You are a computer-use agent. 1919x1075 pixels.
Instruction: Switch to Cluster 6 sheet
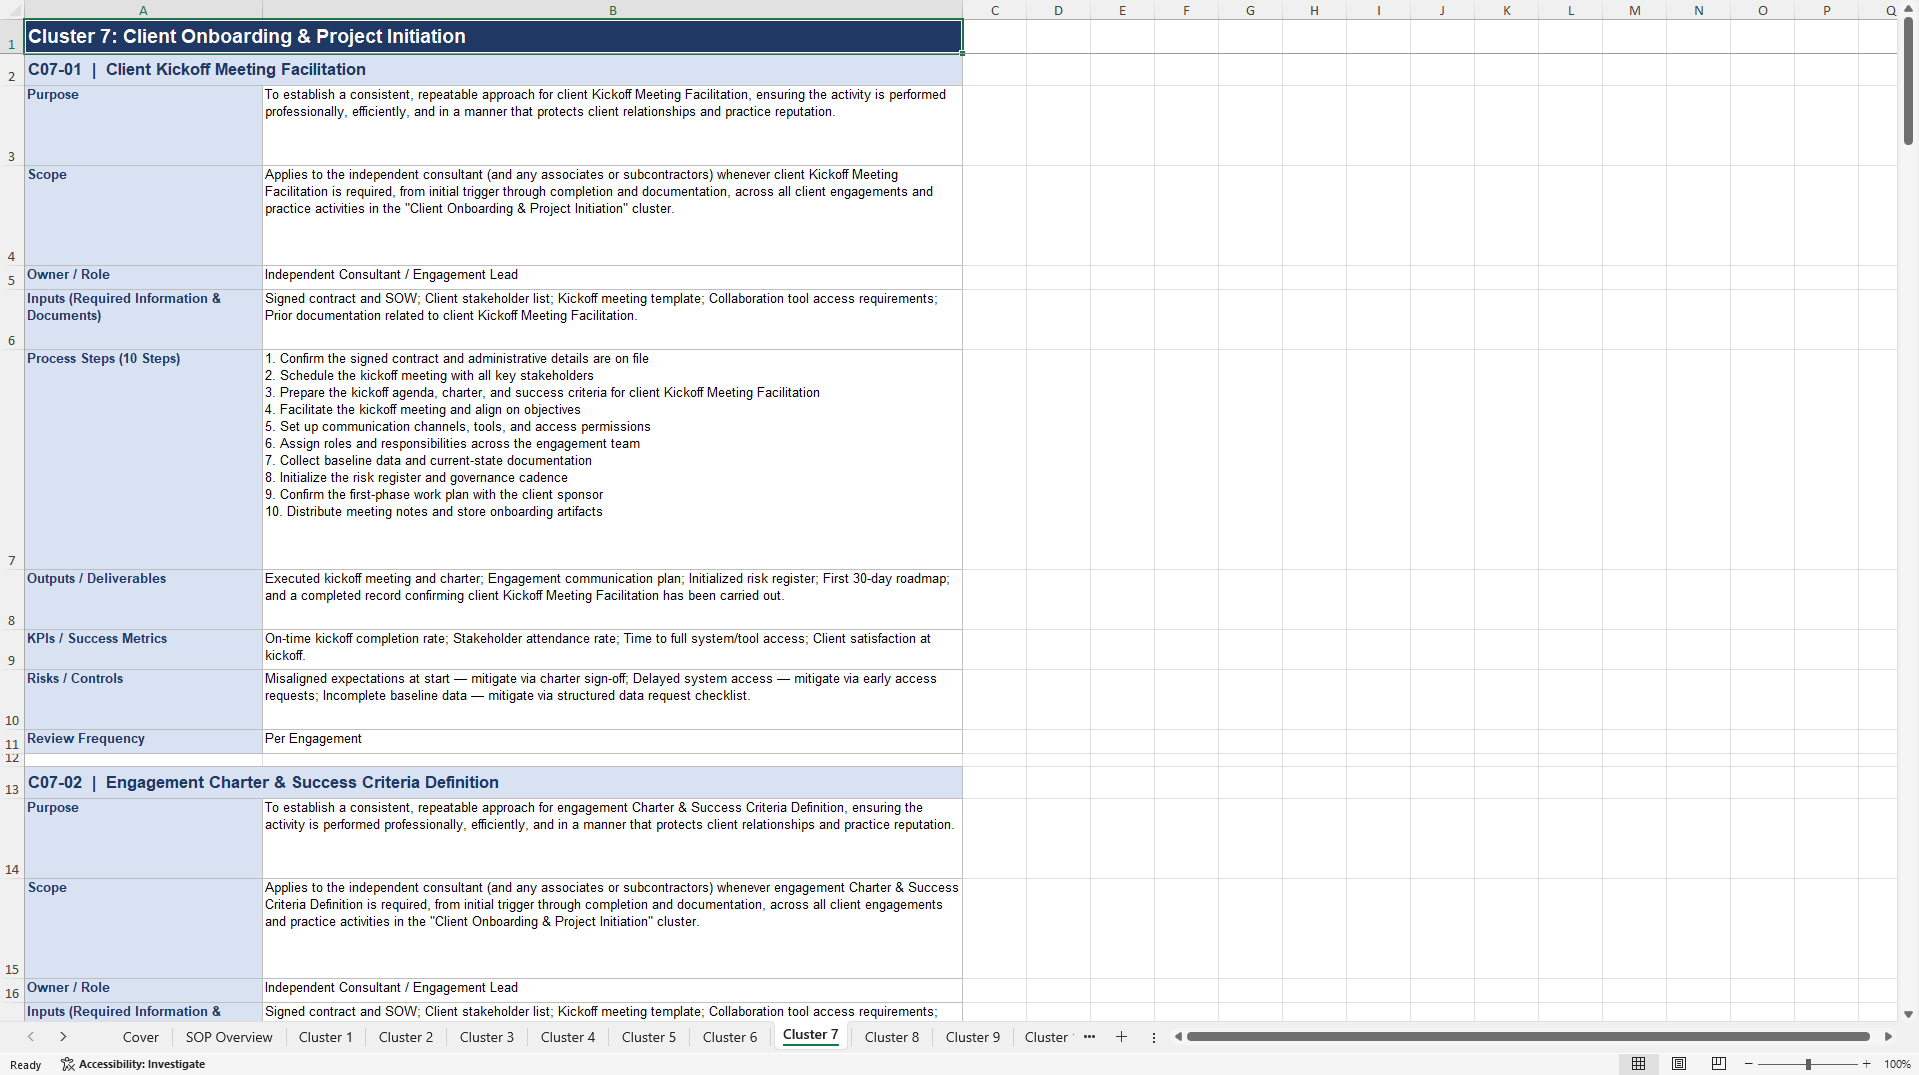click(730, 1037)
